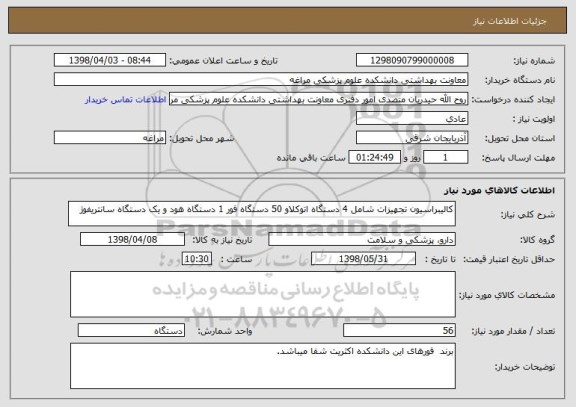This screenshot has width=576, height=407.
Task: Click the label 'ایجاد کننده درخواست:'
Action: click(x=513, y=100)
